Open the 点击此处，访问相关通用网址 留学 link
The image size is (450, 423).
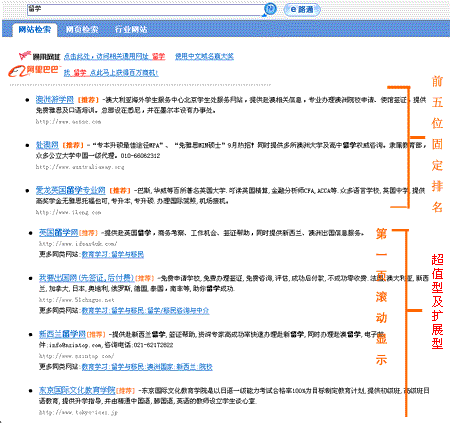click(x=114, y=57)
